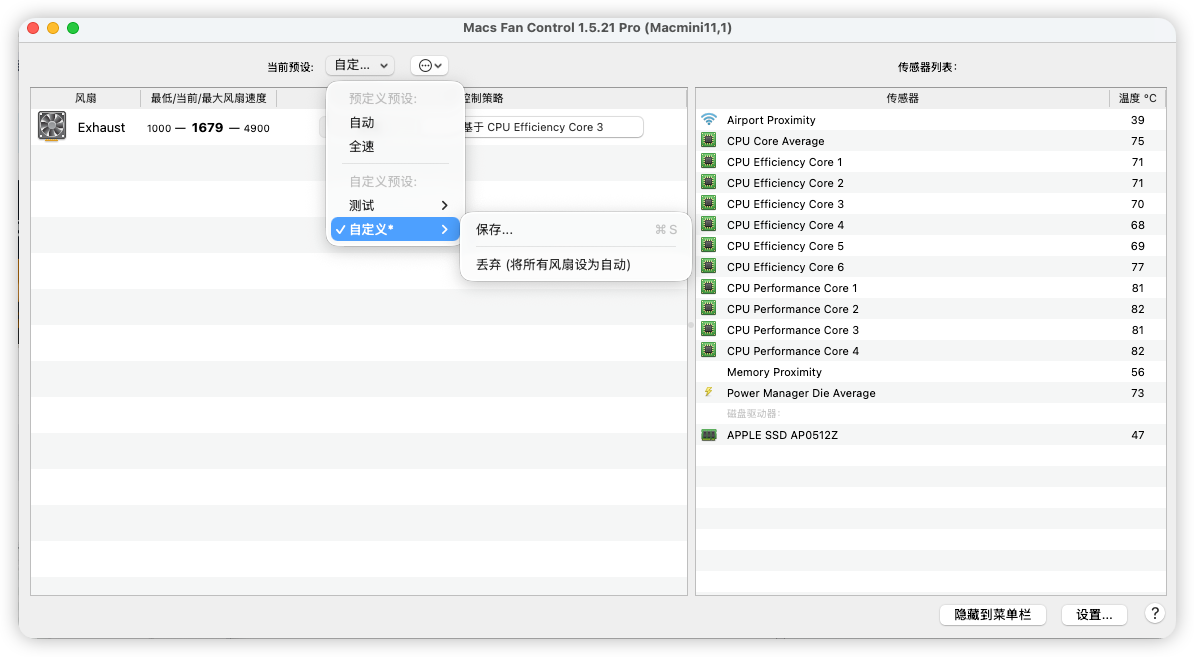
Task: Click the question mark help button
Action: pyautogui.click(x=1154, y=614)
